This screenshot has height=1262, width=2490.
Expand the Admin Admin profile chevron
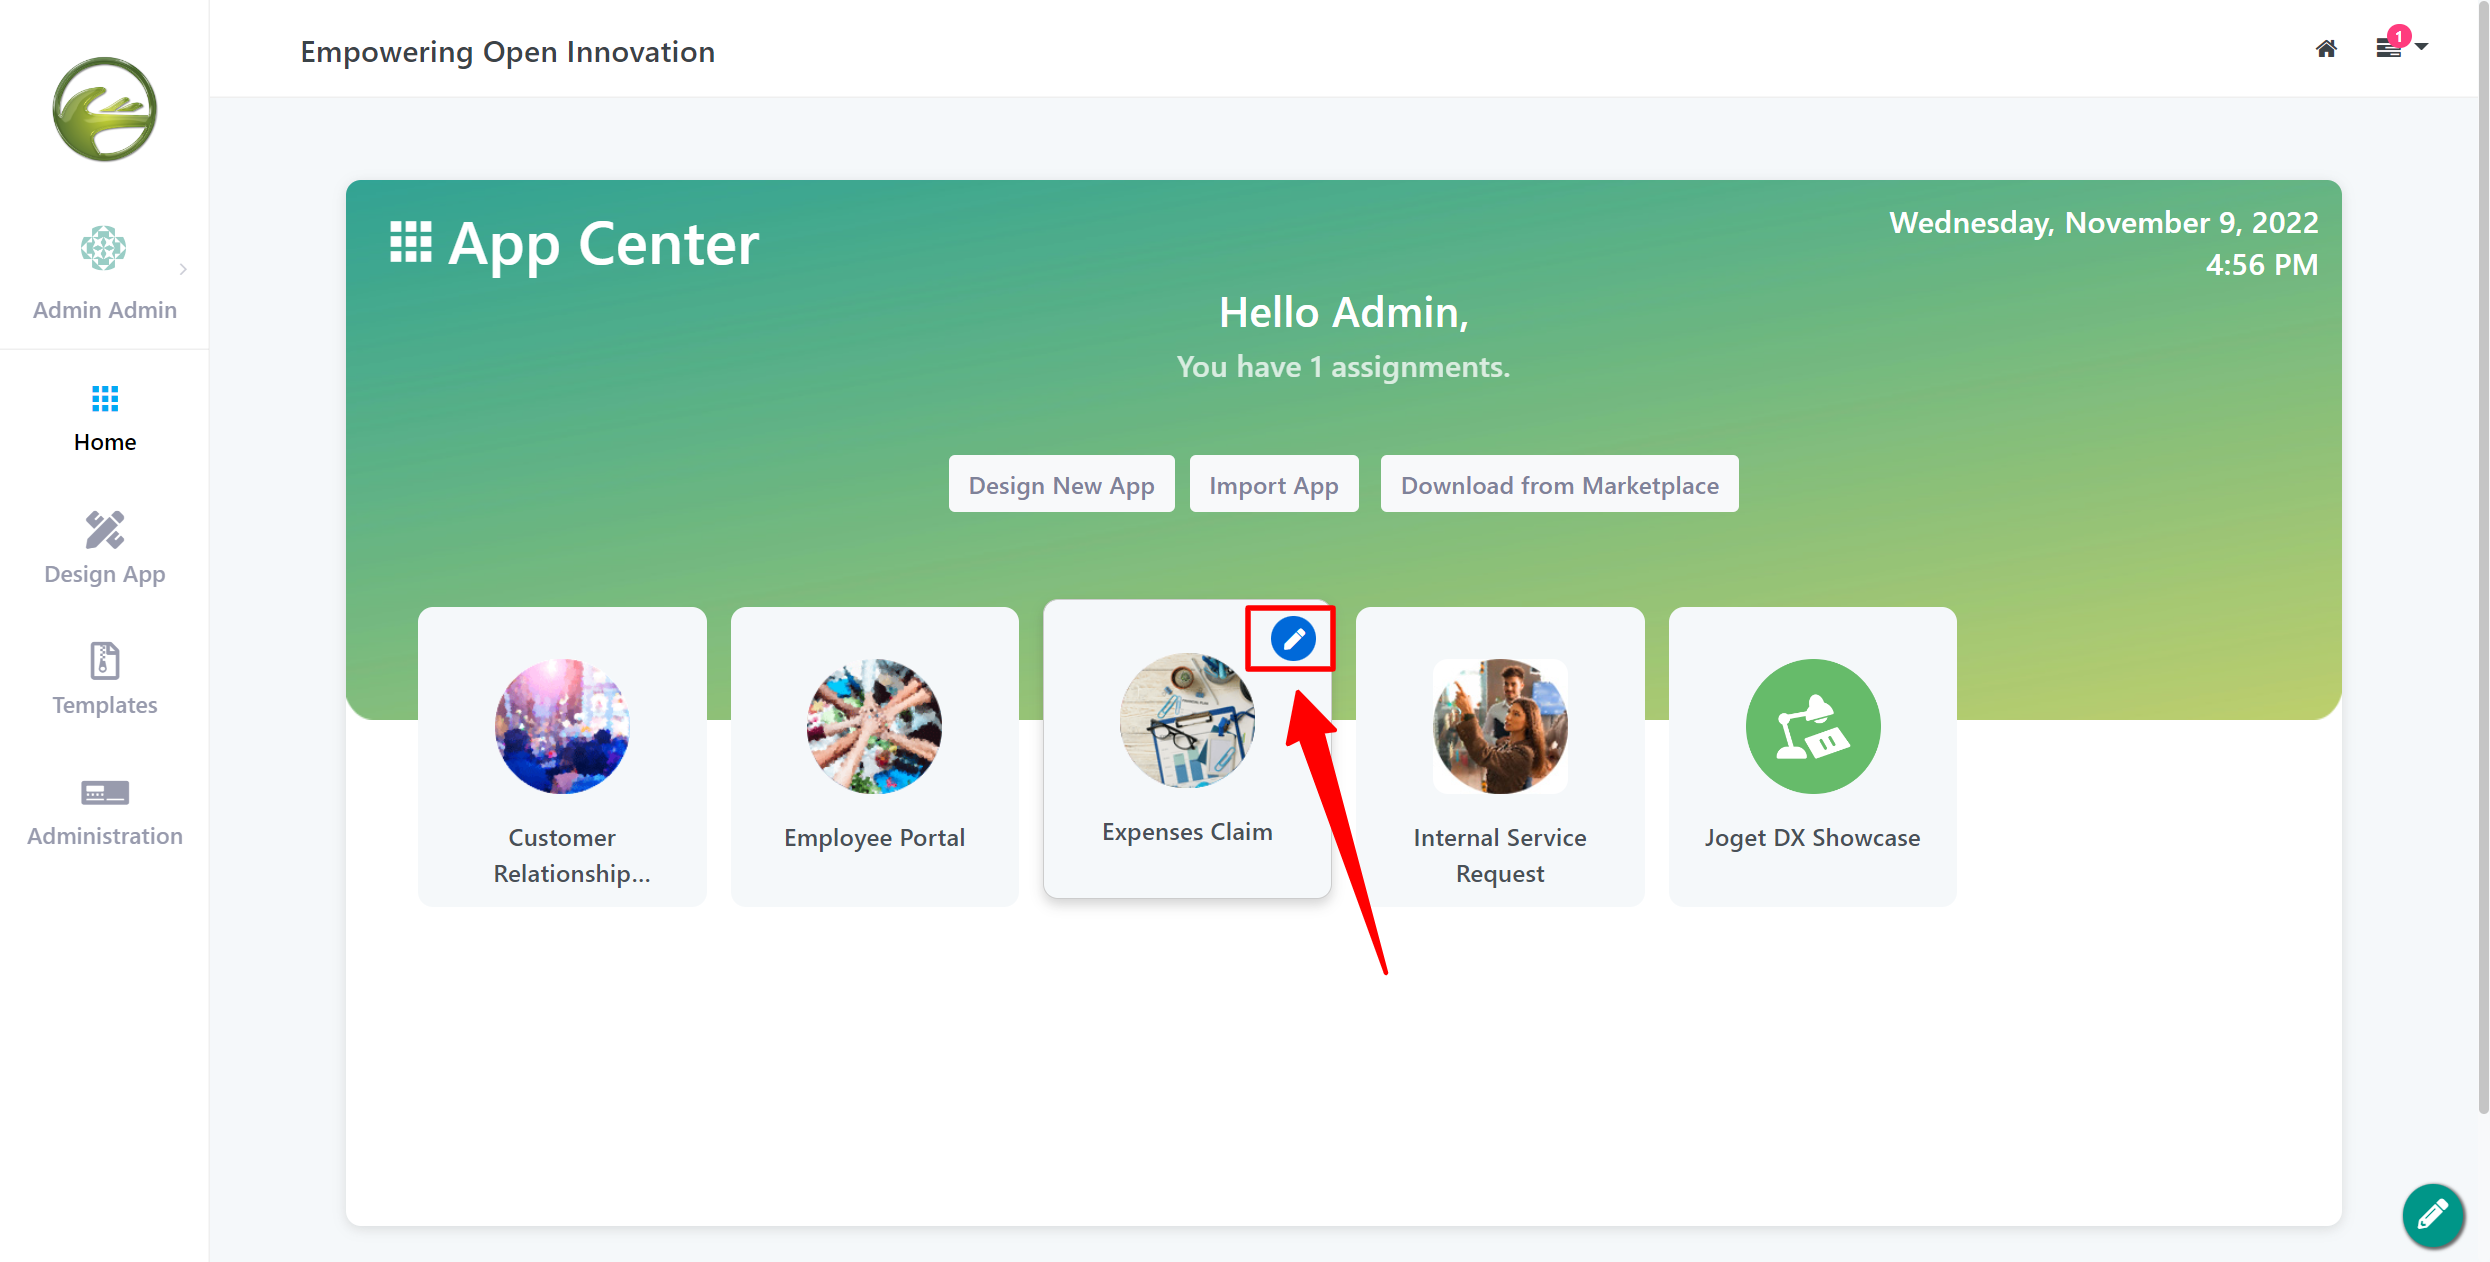tap(183, 269)
